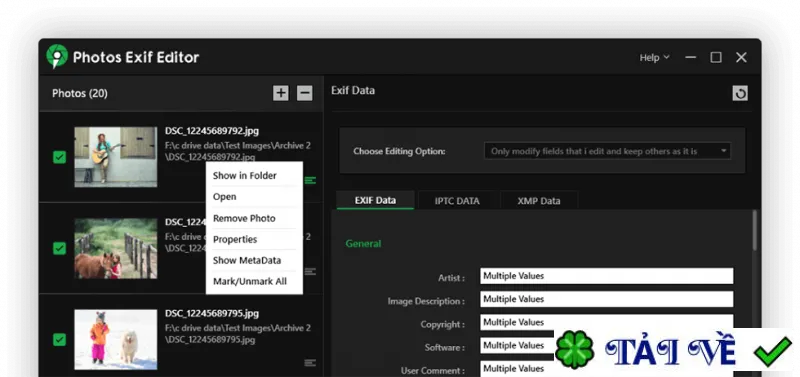Close the Photos Exif Editor window
The width and height of the screenshot is (800, 377).
[x=741, y=57]
